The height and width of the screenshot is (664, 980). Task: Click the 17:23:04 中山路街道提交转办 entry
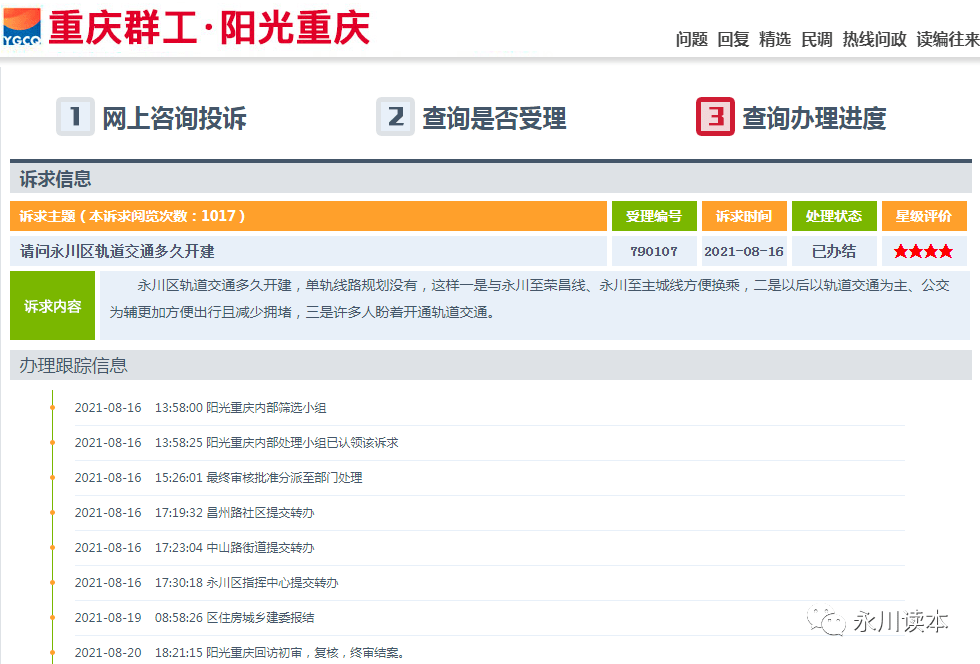coord(194,548)
